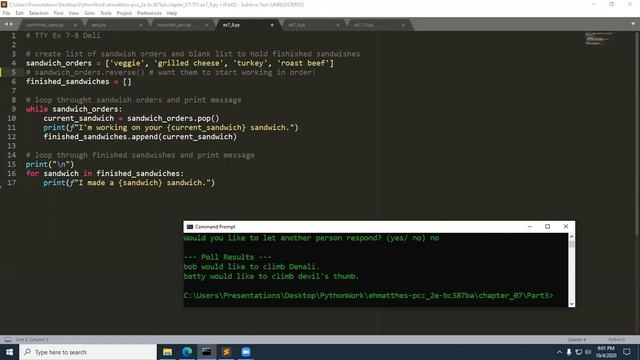The image size is (640, 360).
Task: Click the Sublime Text taskbar icon
Action: pyautogui.click(x=226, y=352)
